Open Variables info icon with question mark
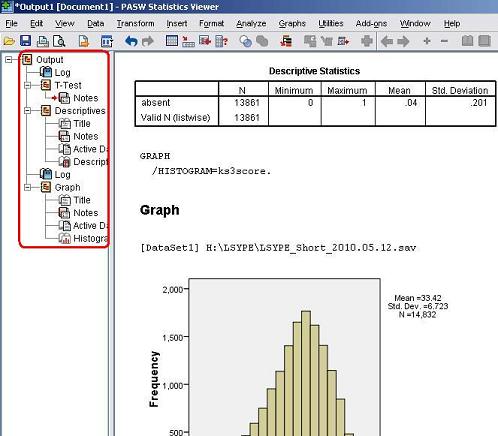Screen dimensions: 498x436 (x=222, y=41)
